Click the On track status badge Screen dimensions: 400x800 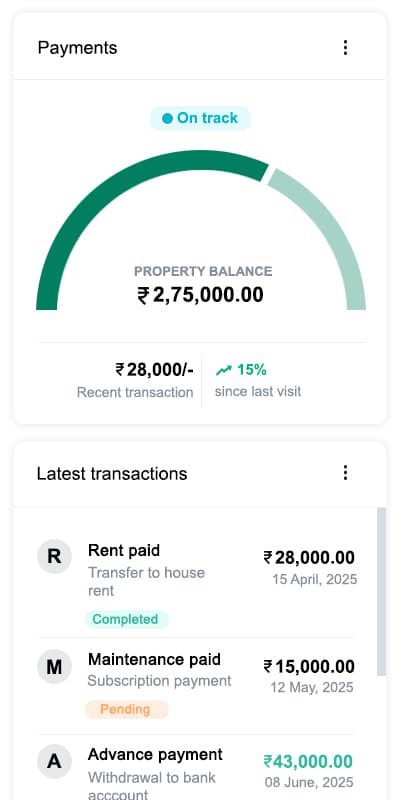(x=200, y=118)
